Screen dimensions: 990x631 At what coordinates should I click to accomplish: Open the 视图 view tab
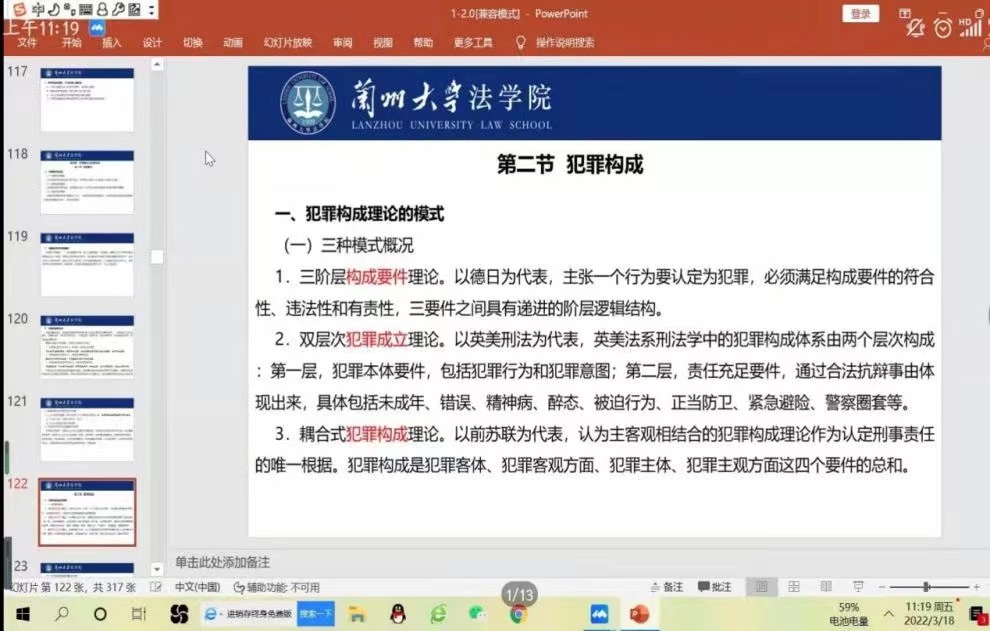383,42
